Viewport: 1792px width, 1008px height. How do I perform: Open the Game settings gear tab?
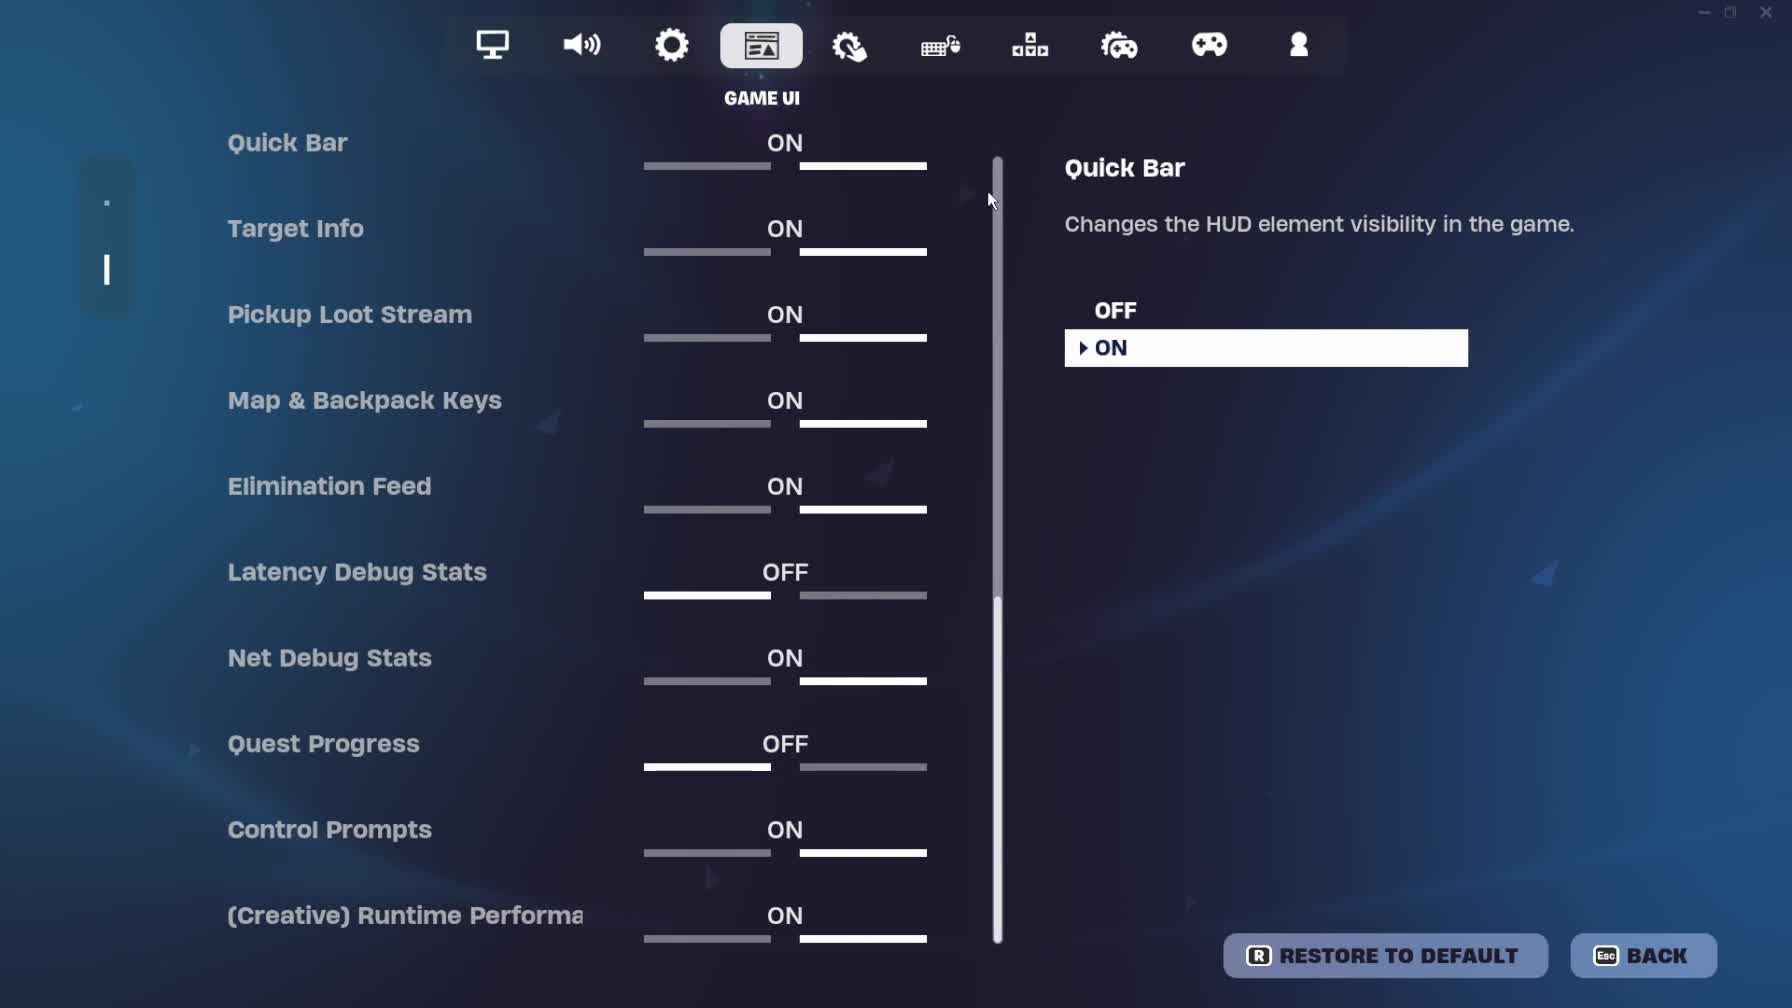pyautogui.click(x=671, y=45)
